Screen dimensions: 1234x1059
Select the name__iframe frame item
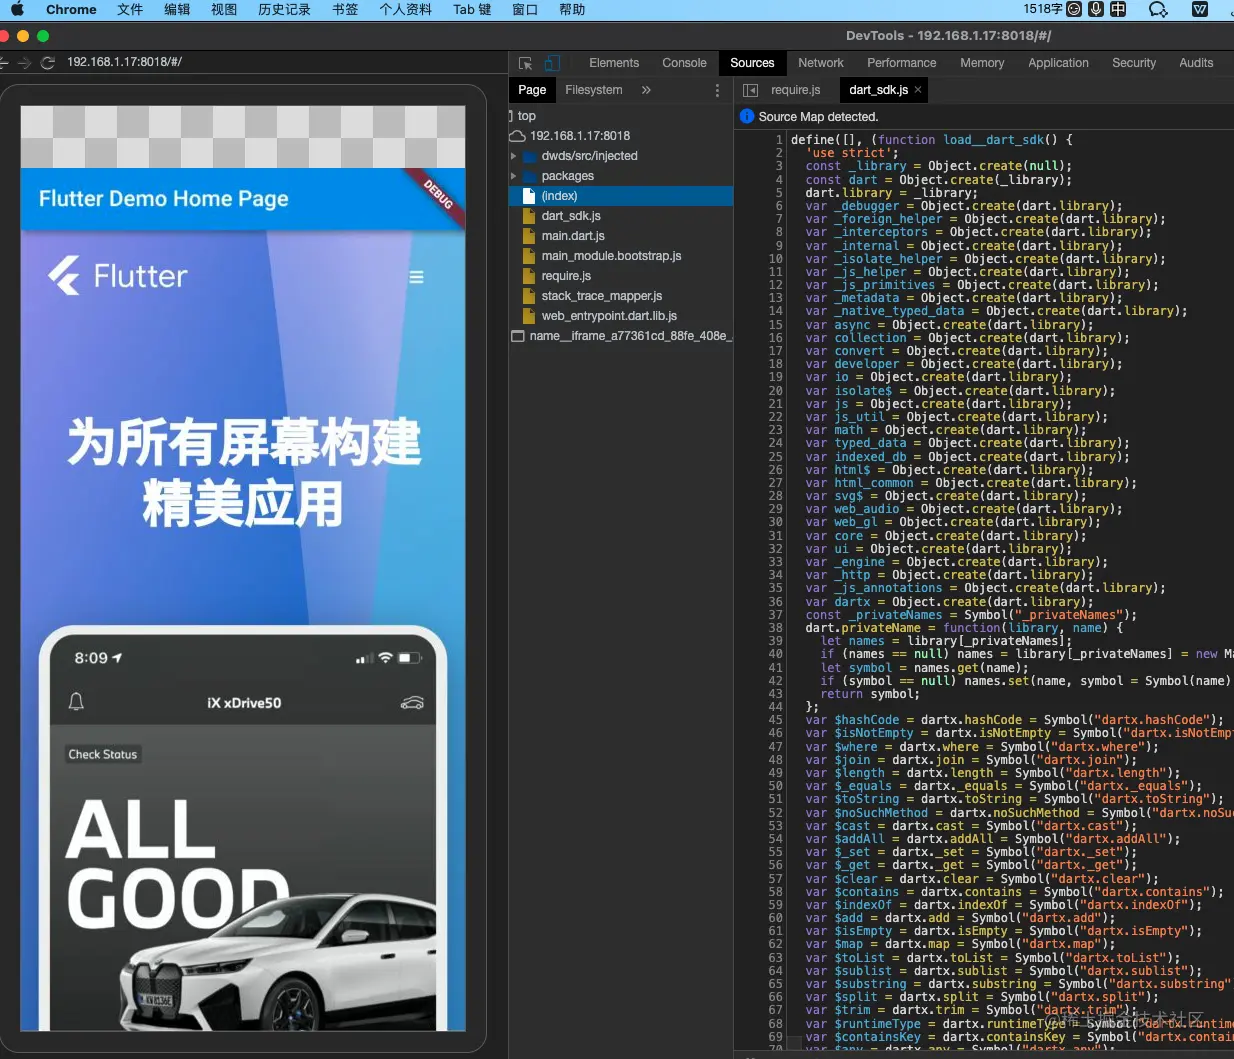(621, 336)
